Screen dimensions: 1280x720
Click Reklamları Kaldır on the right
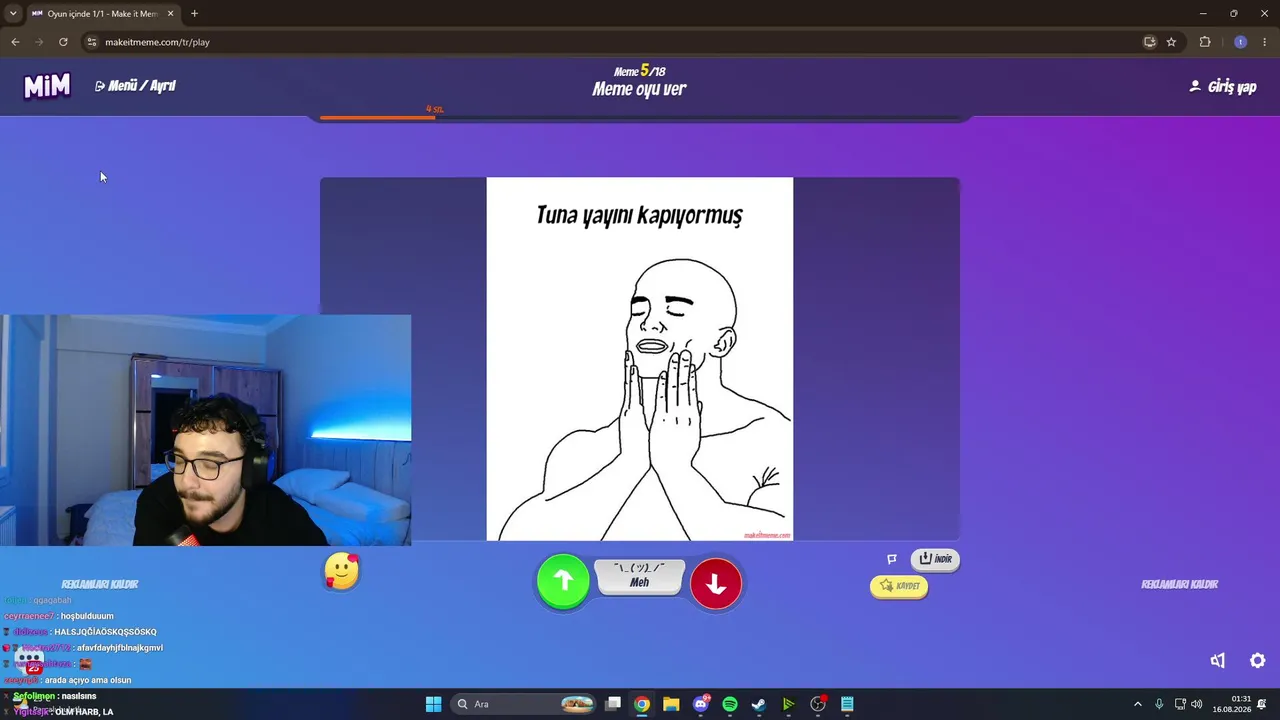[x=1180, y=584]
